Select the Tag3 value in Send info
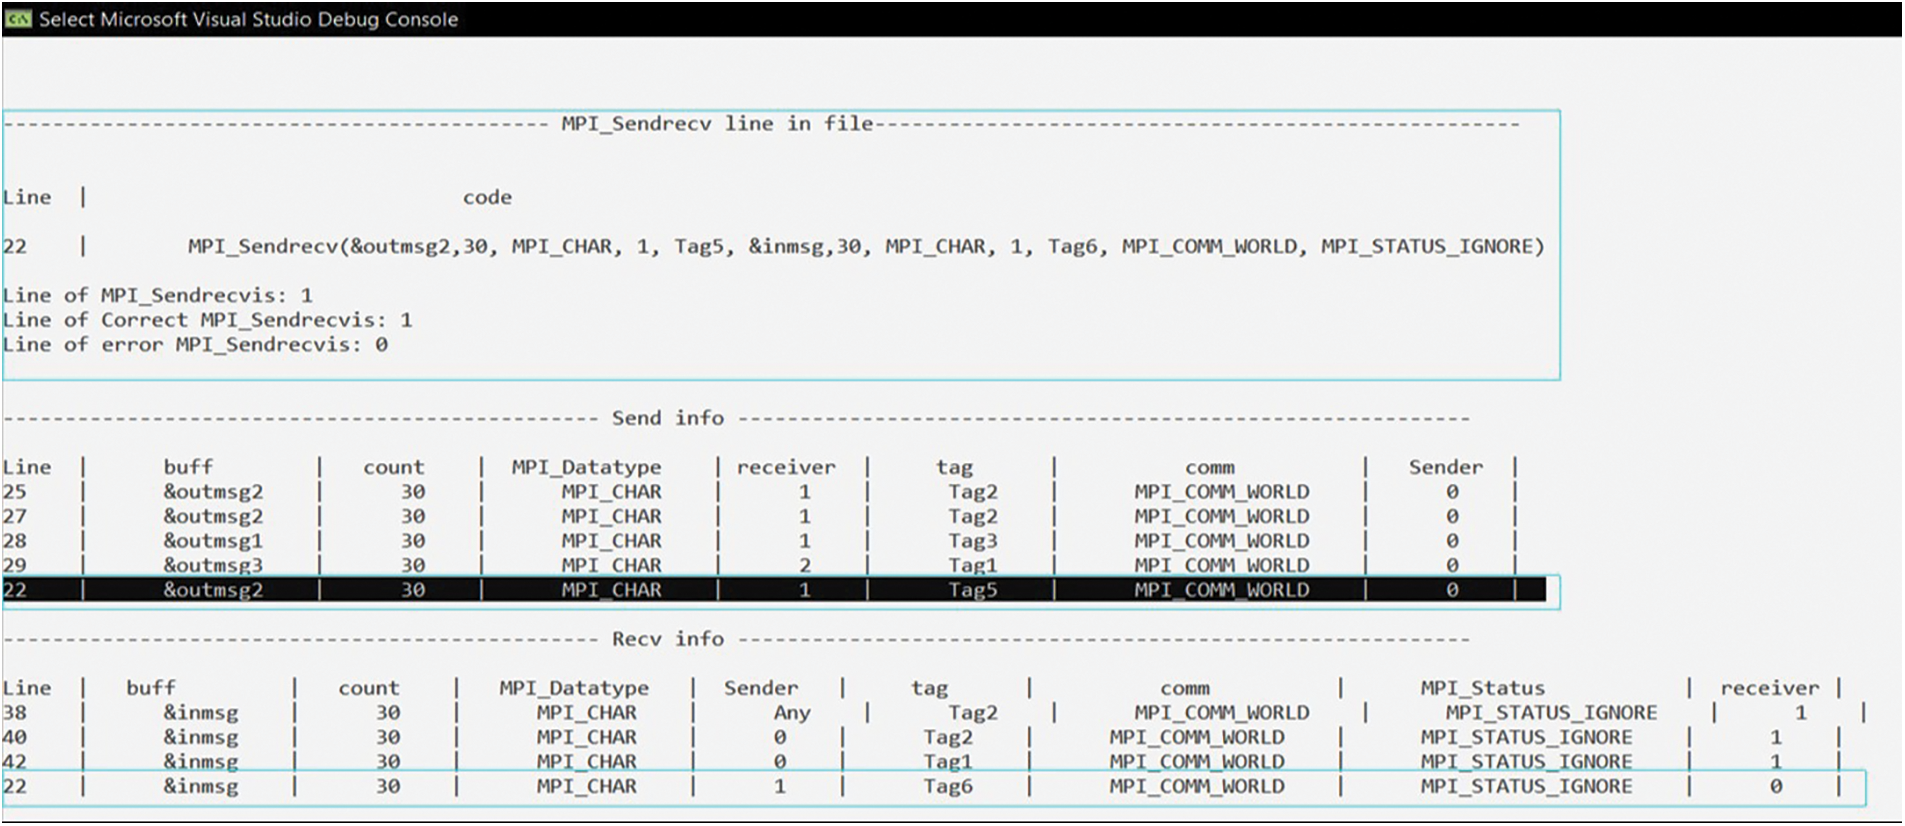1905x826 pixels. point(972,541)
